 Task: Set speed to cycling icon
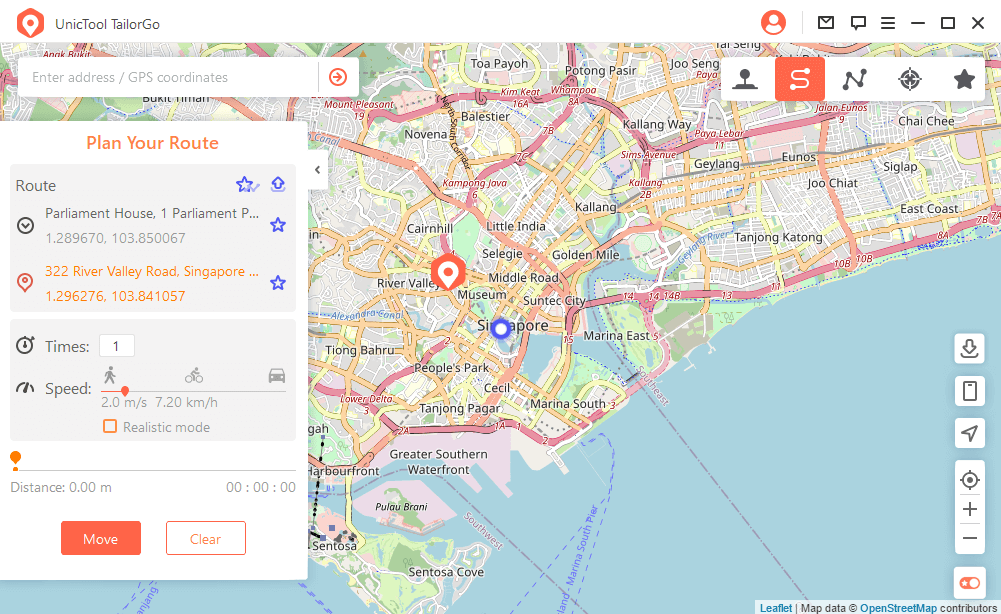click(194, 375)
